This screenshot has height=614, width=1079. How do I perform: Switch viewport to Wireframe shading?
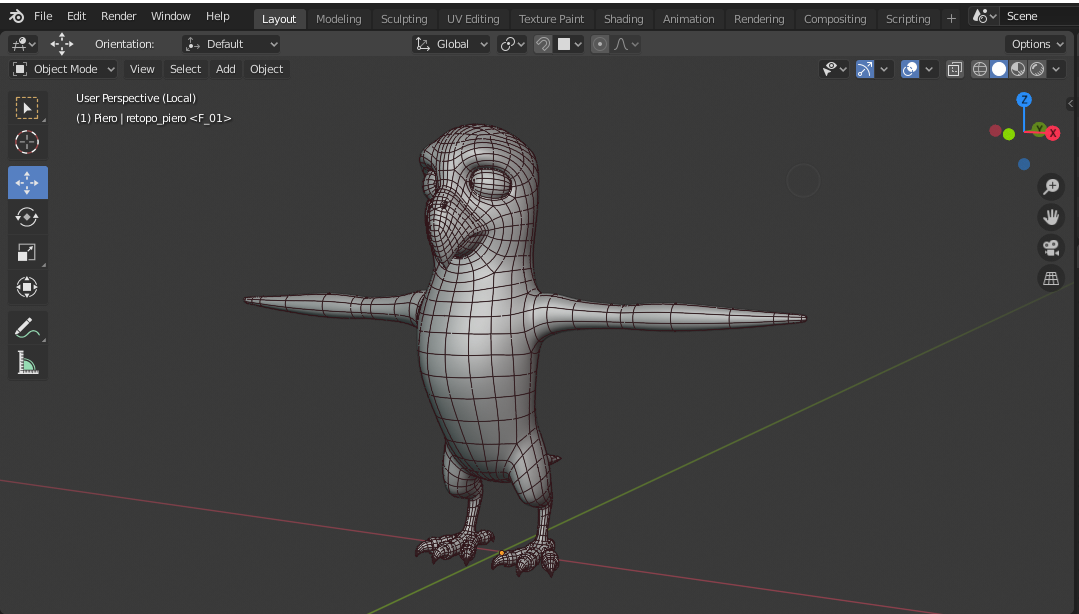tap(979, 69)
